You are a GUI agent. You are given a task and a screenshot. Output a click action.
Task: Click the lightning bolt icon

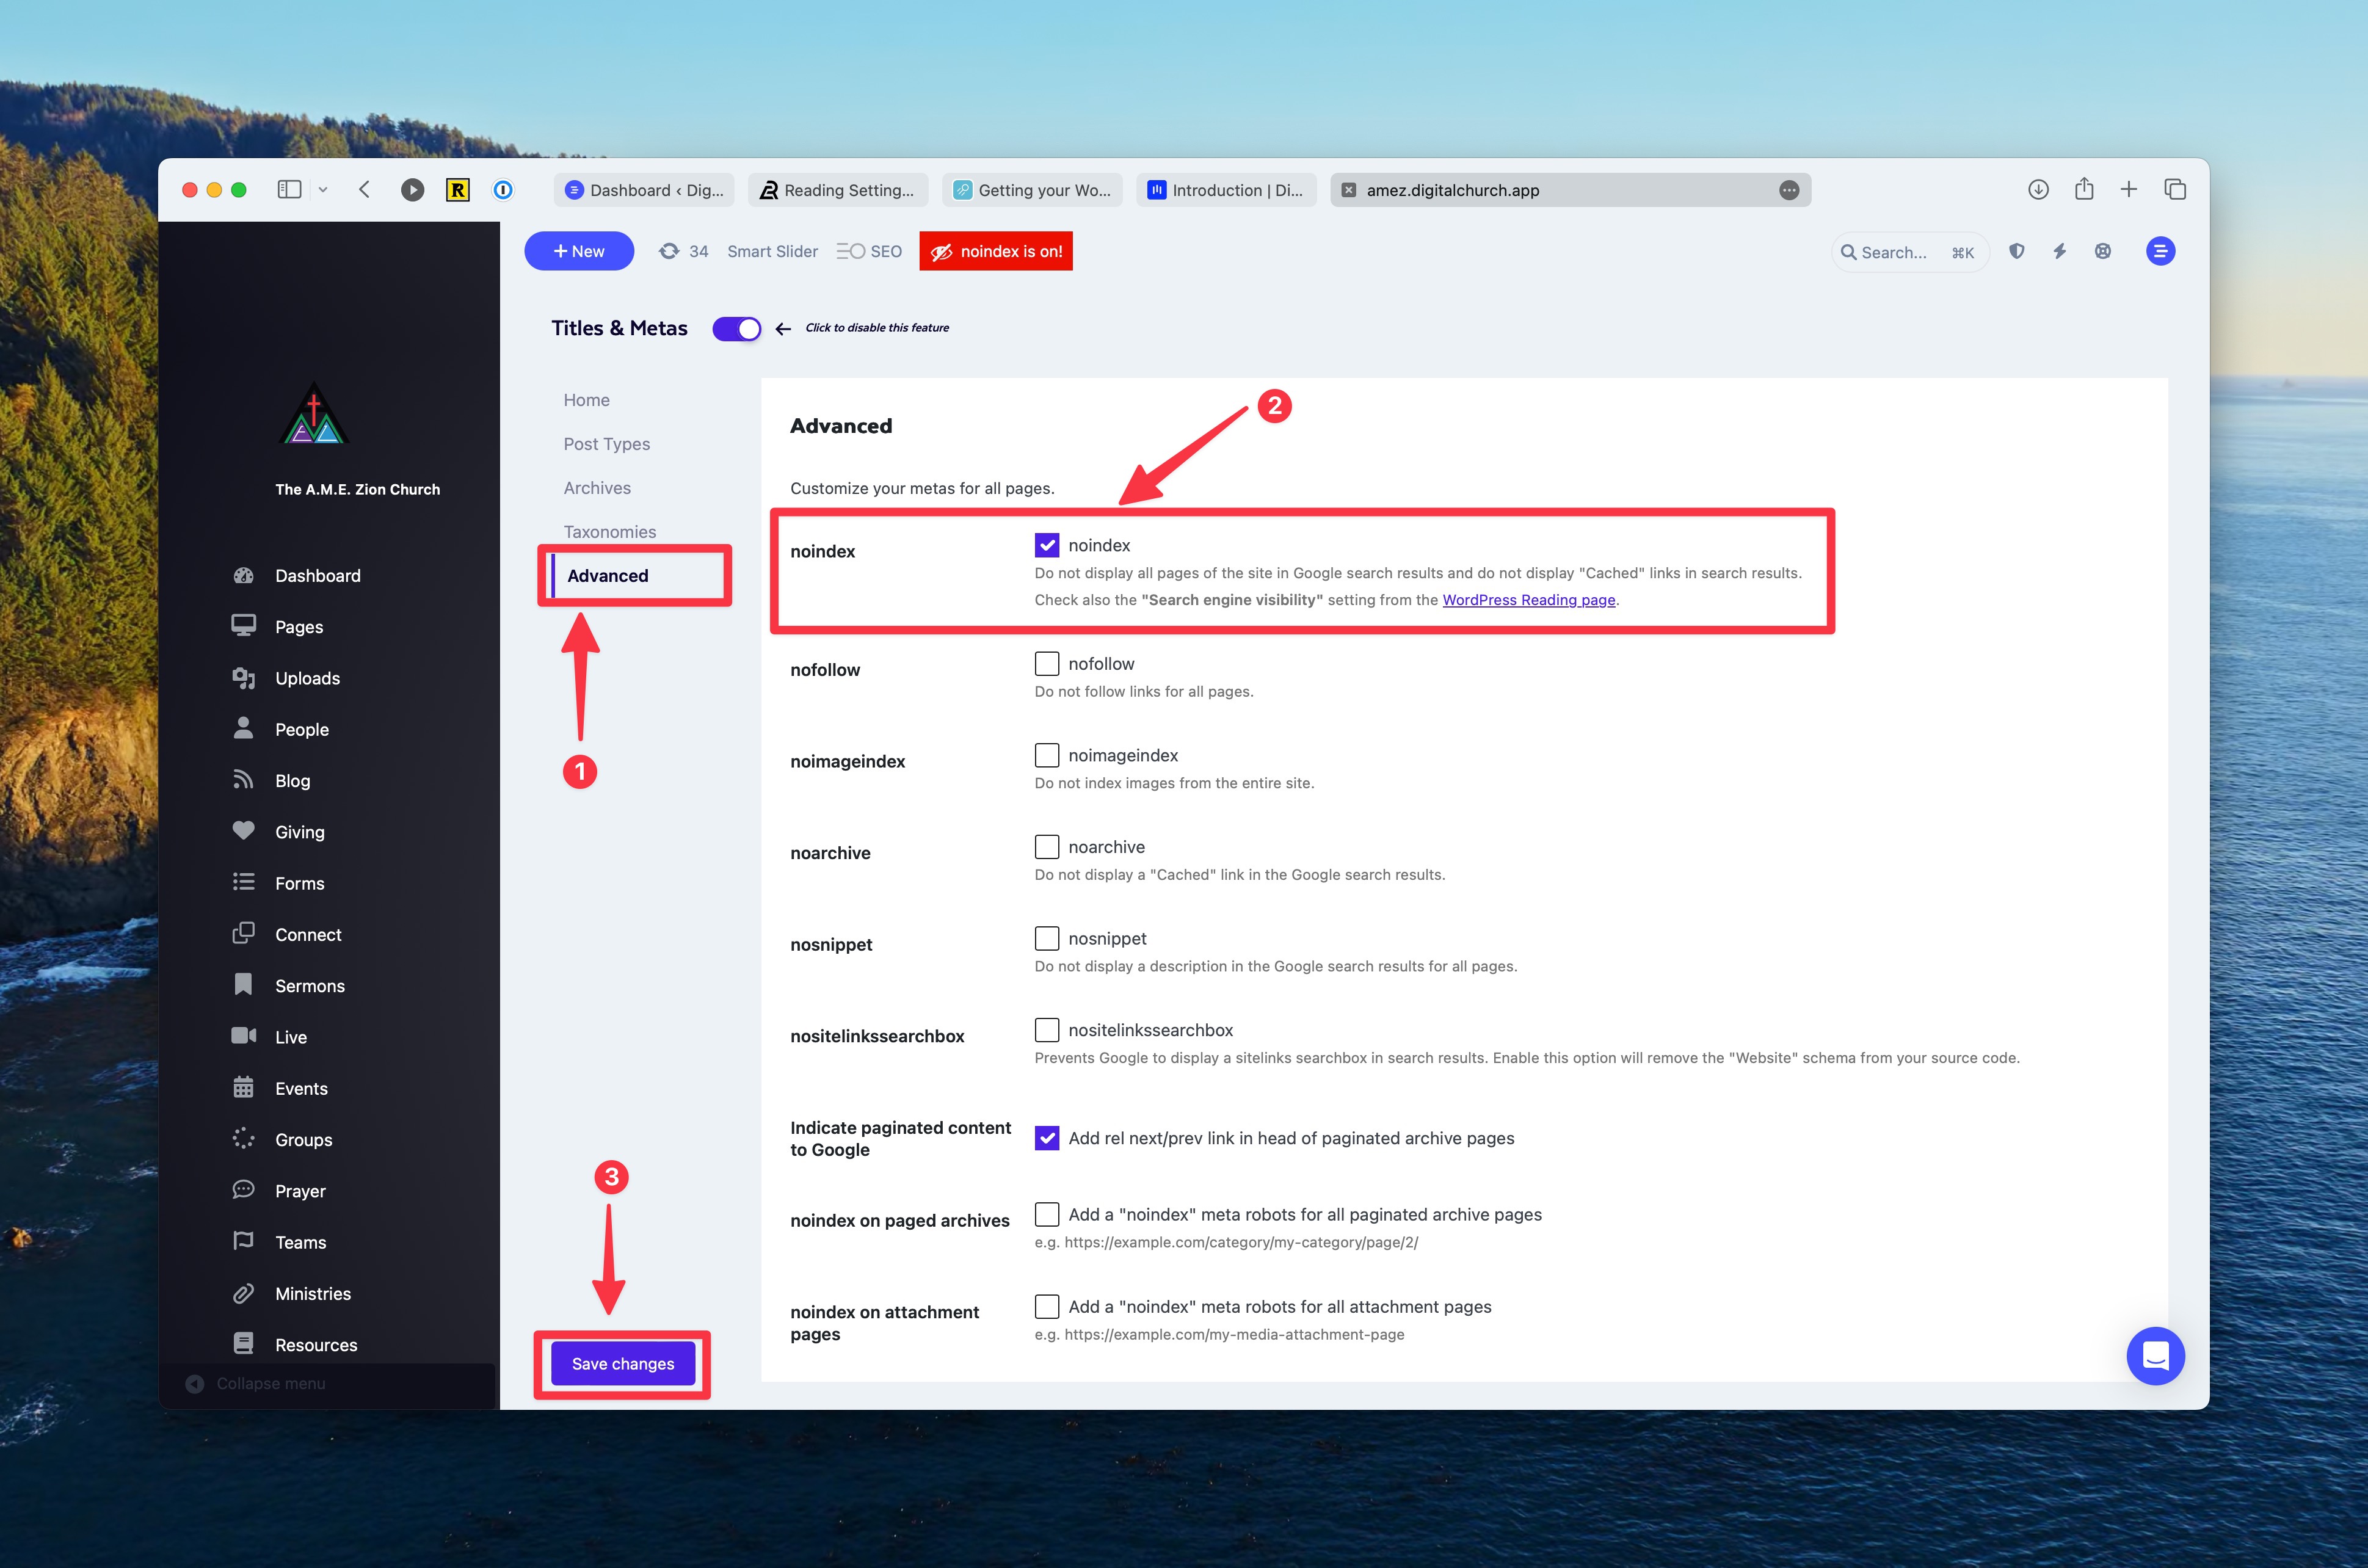[2060, 251]
